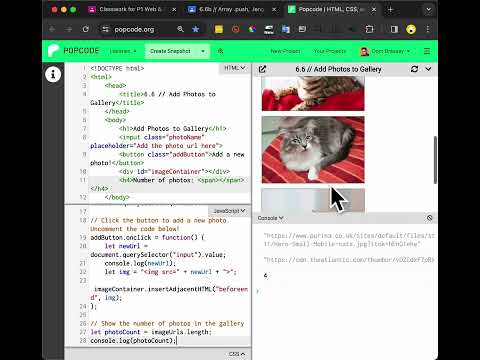Collapse the HTML editor dropdown
This screenshot has width=480, height=360.
(x=235, y=68)
